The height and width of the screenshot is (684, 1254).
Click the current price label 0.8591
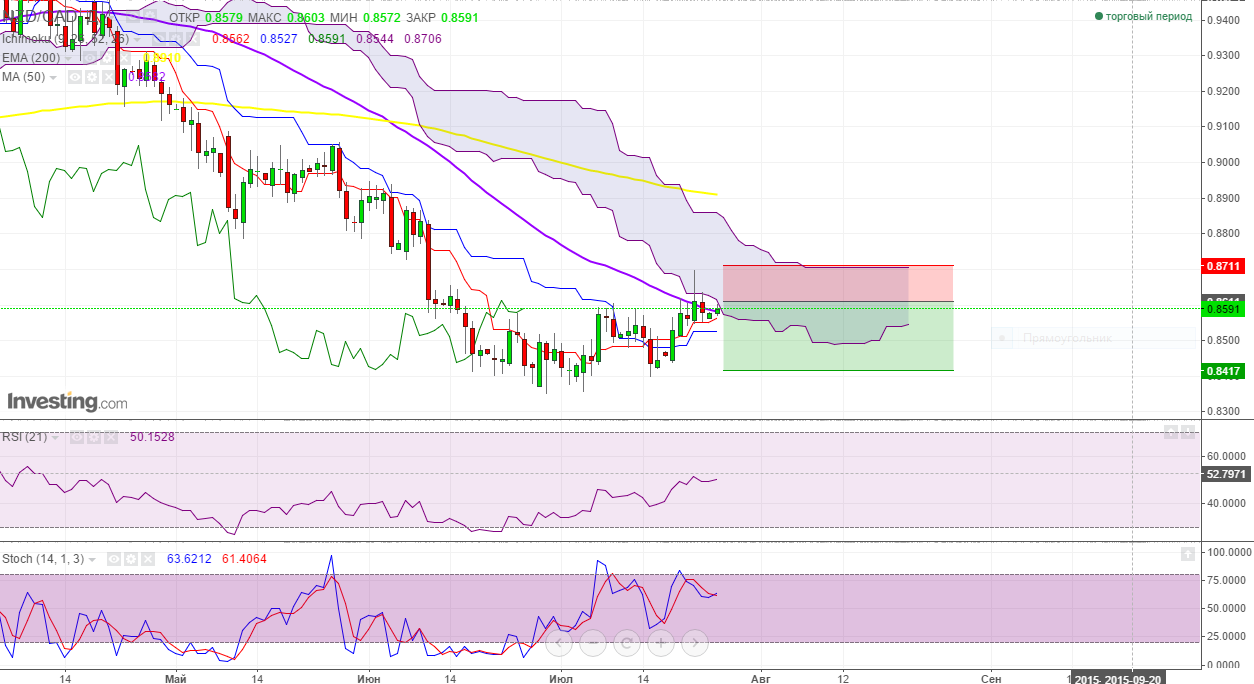(x=1225, y=310)
